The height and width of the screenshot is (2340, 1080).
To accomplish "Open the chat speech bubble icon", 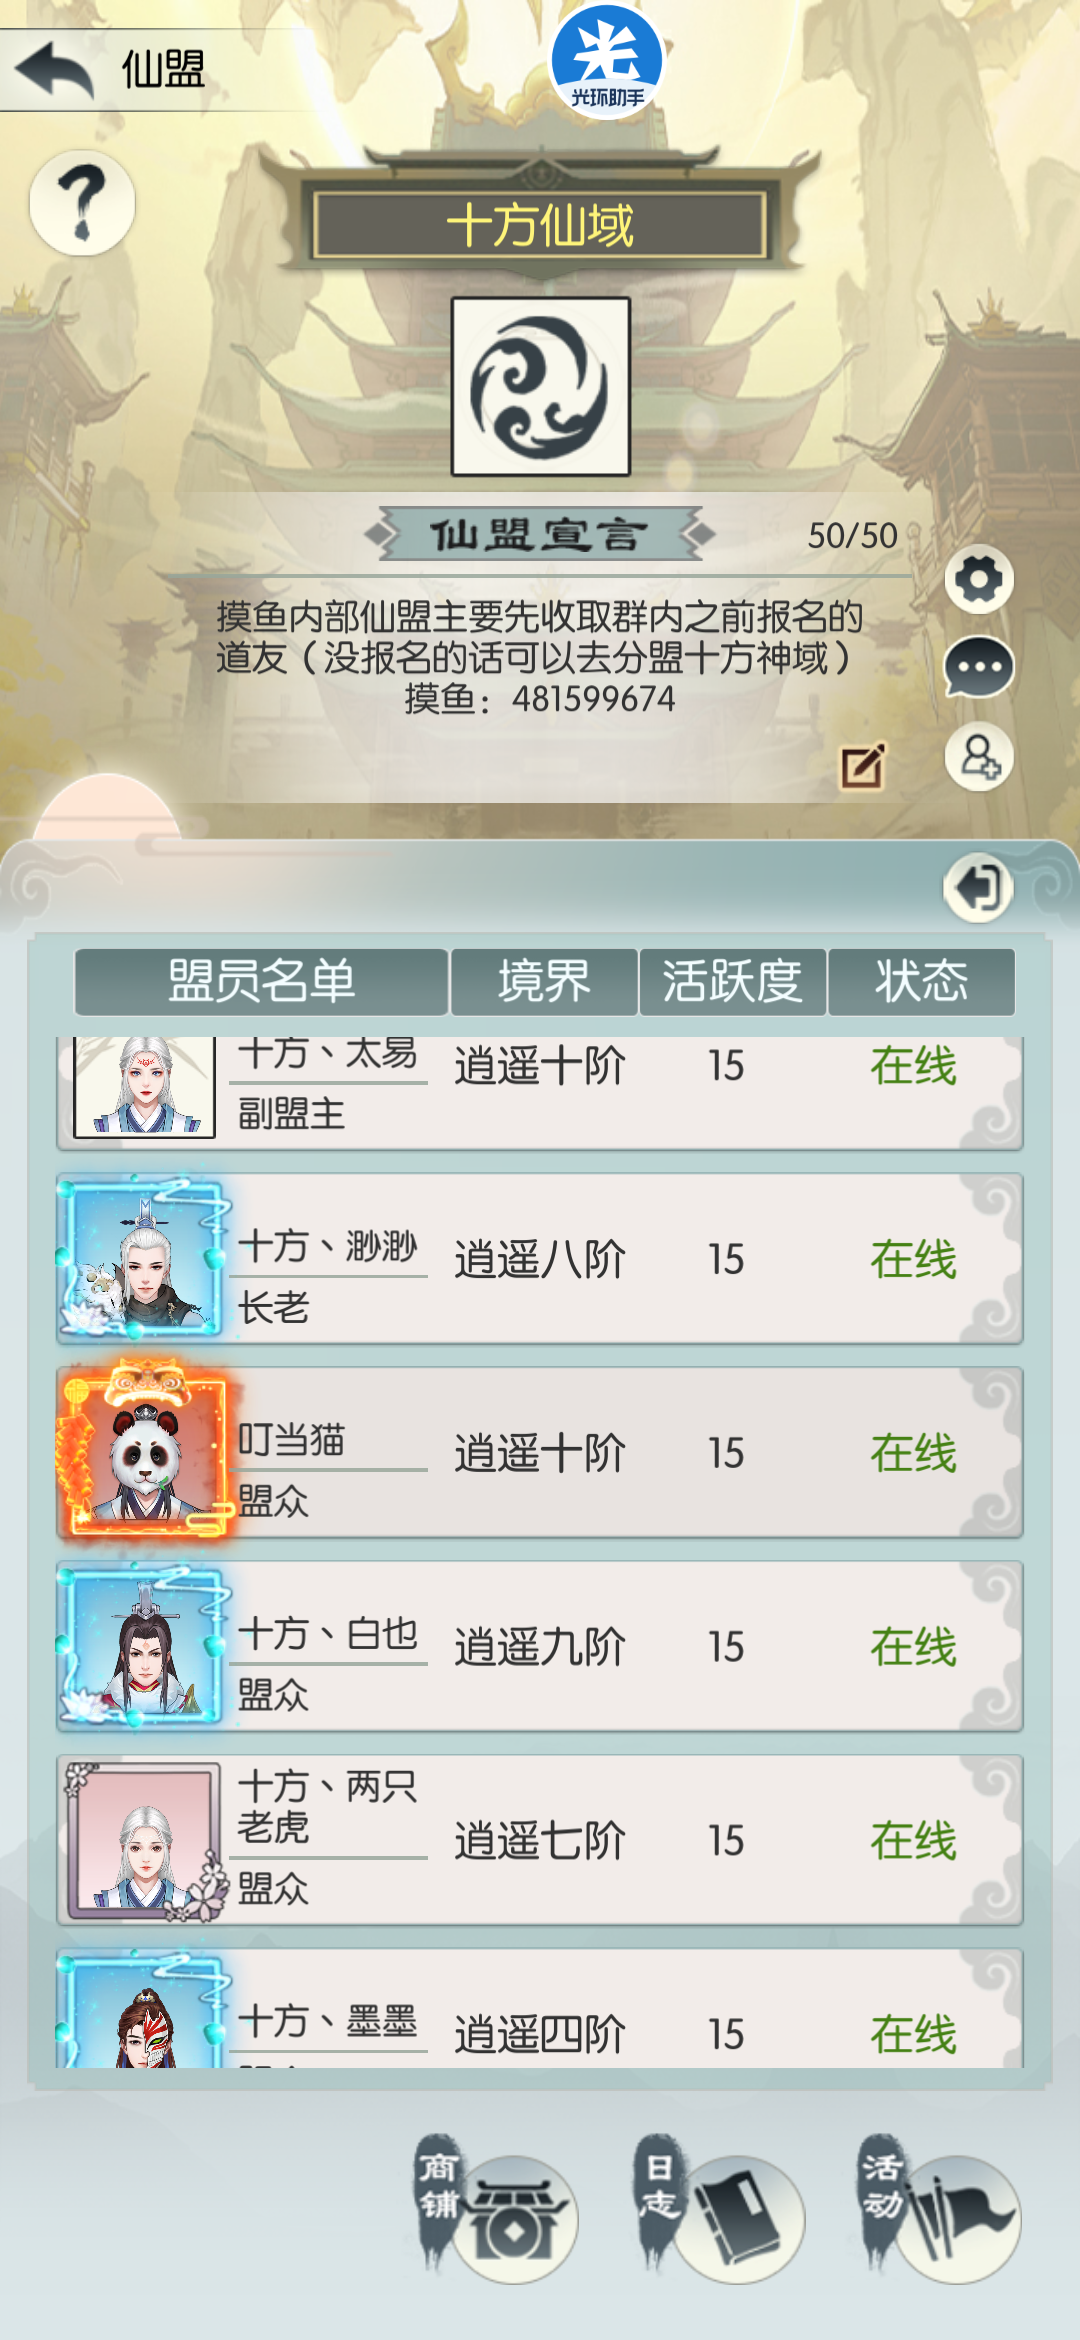I will [x=979, y=667].
